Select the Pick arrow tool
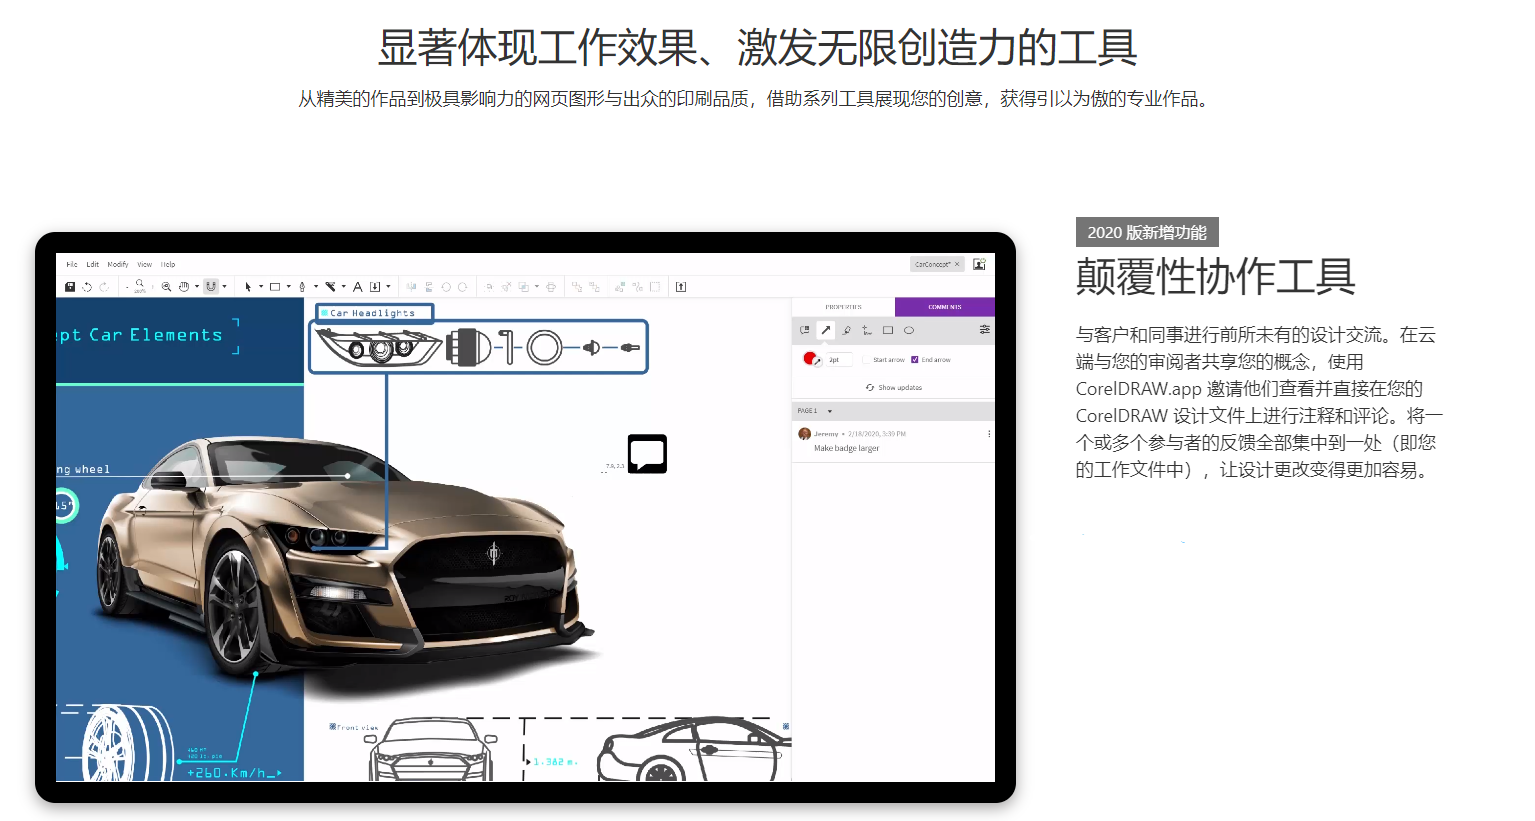This screenshot has height=821, width=1535. 248,287
